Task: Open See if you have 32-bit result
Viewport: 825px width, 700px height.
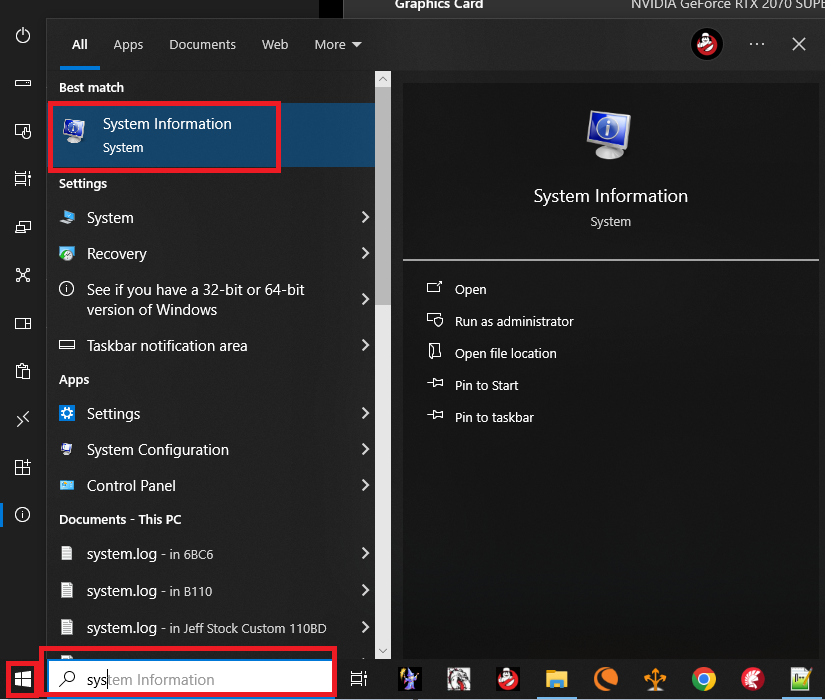Action: (210, 299)
